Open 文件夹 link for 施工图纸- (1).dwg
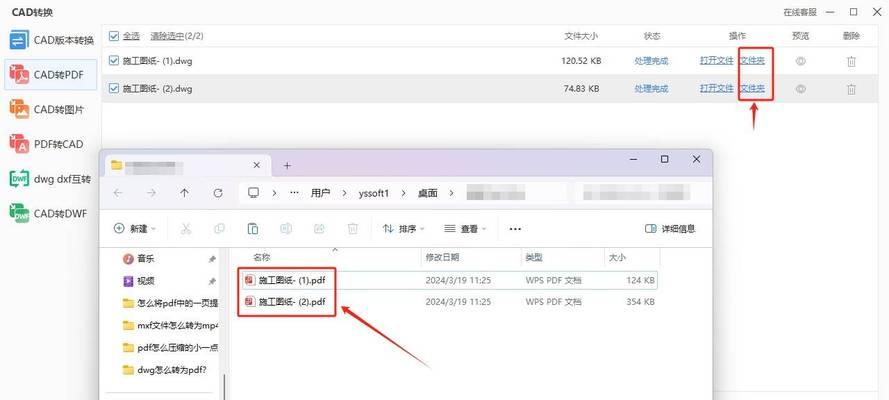Viewport: 889px width, 400px height. 752,61
